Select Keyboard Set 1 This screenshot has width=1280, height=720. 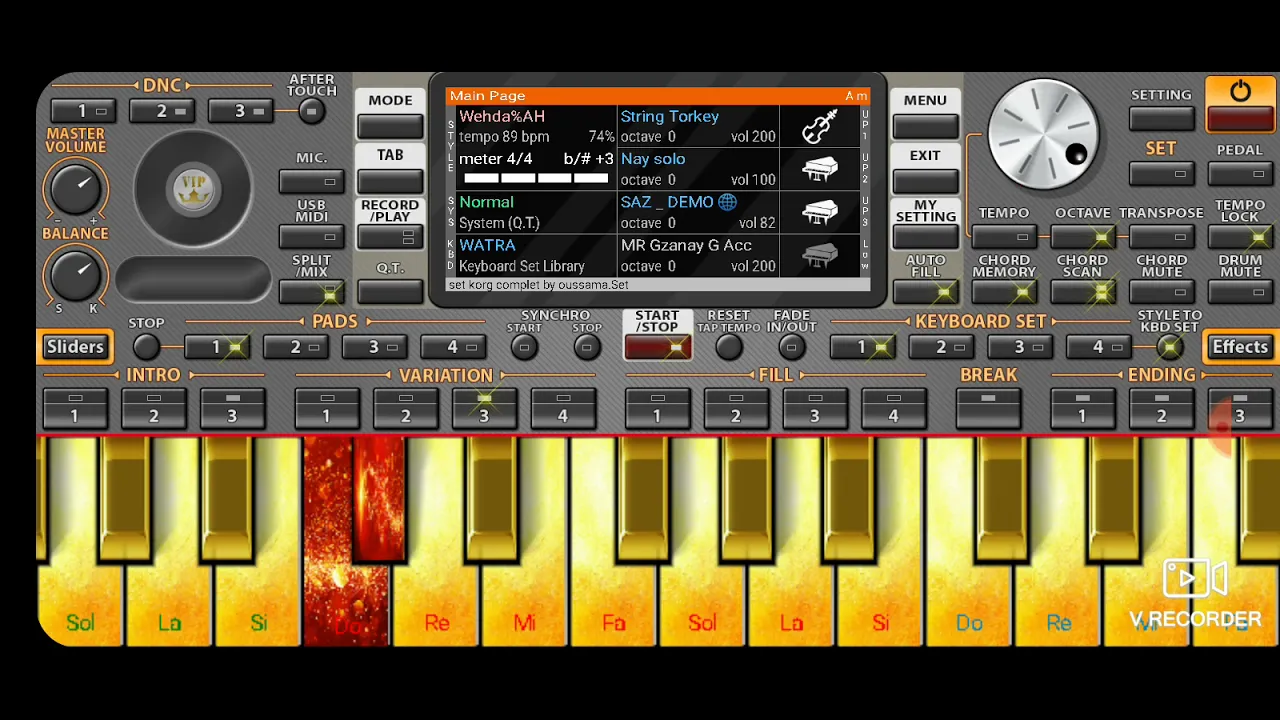click(x=863, y=347)
